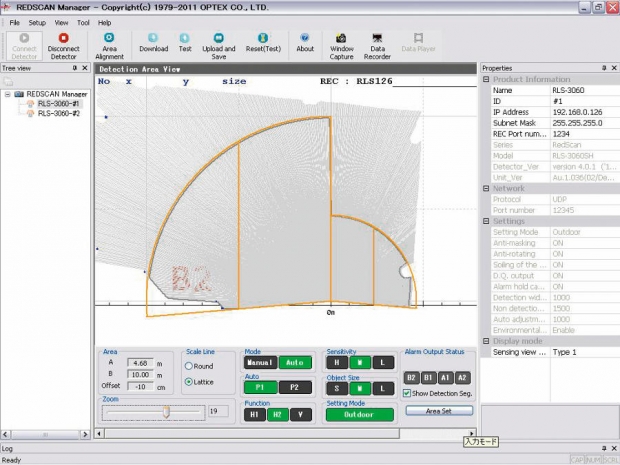Viewport: 620px width, 465px height.
Task: Select Auto preset P1
Action: (x=260, y=388)
